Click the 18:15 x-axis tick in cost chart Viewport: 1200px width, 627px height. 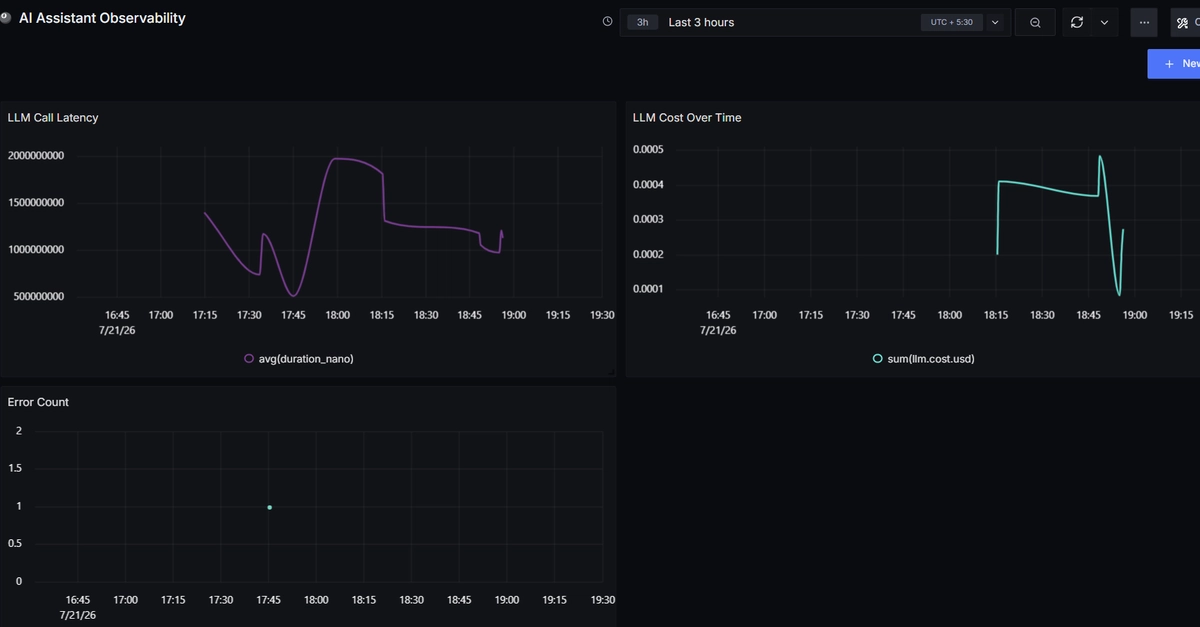pos(996,315)
